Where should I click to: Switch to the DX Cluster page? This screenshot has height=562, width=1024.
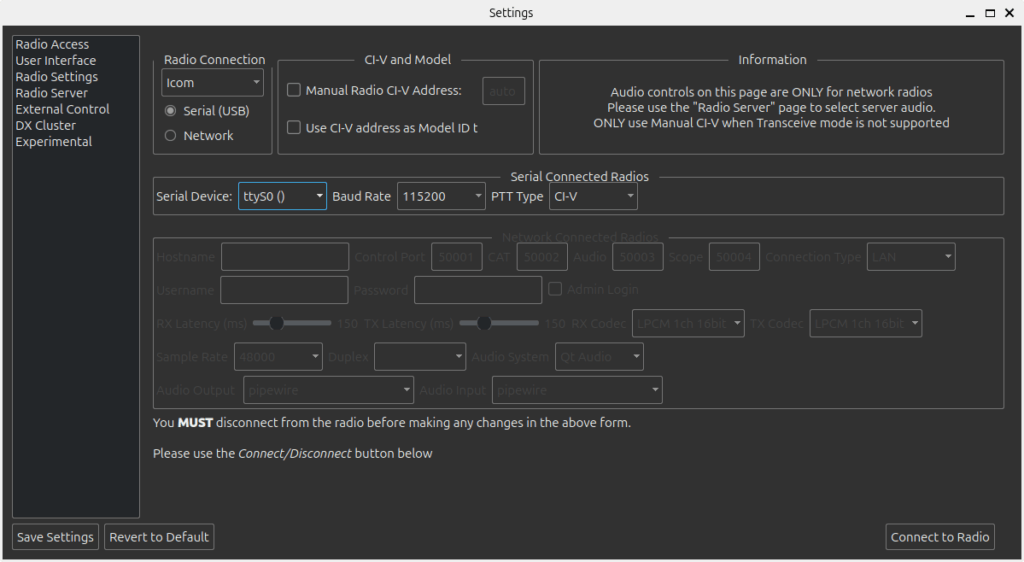(46, 125)
